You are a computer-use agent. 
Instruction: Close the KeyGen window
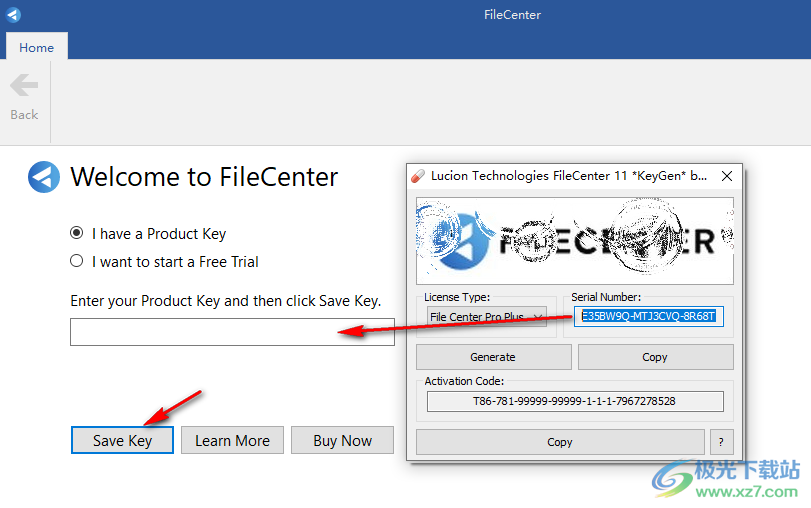(x=727, y=176)
